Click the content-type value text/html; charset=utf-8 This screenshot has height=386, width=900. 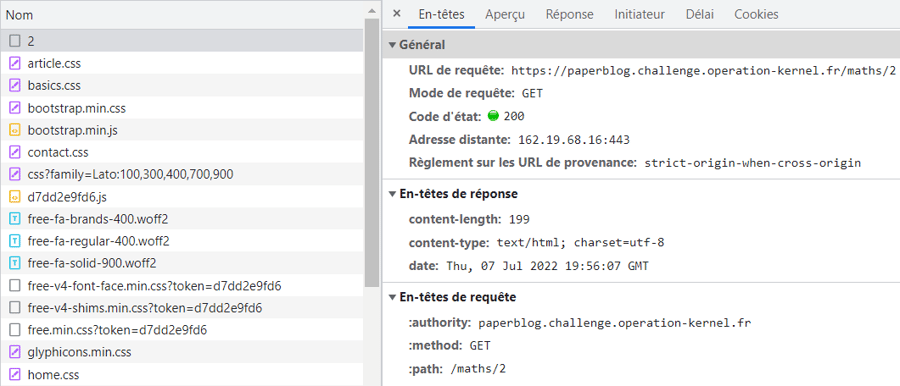click(x=580, y=242)
